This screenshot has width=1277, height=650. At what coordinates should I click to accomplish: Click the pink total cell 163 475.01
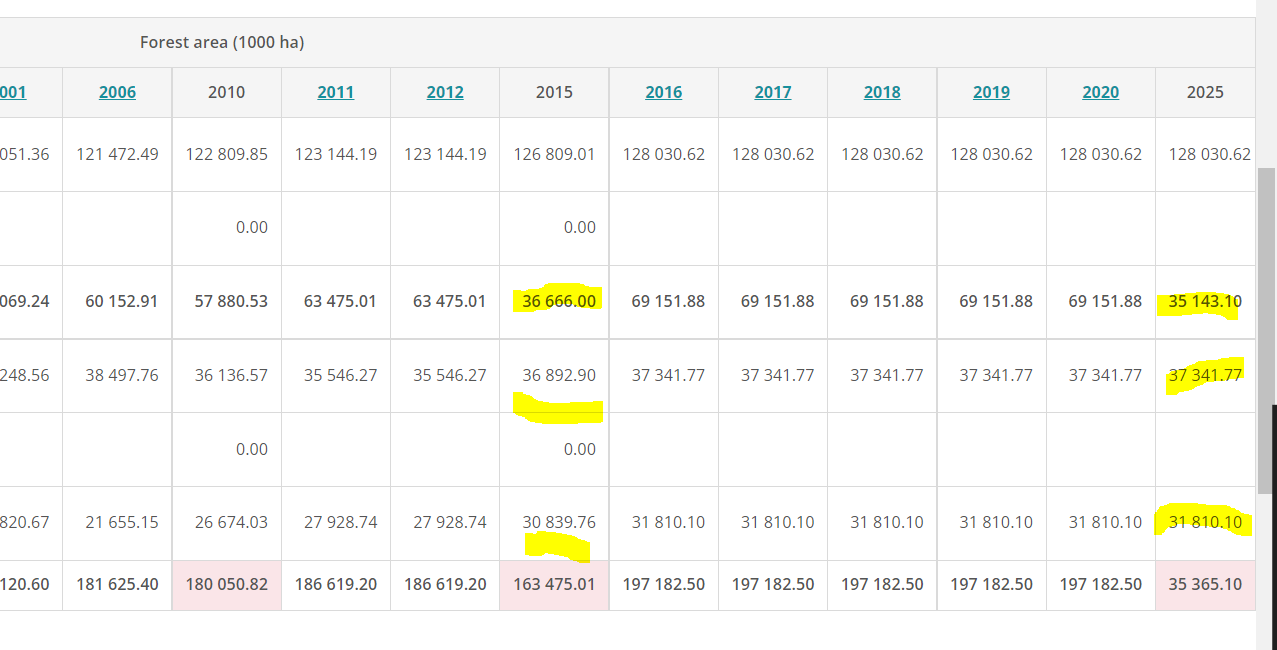point(554,584)
